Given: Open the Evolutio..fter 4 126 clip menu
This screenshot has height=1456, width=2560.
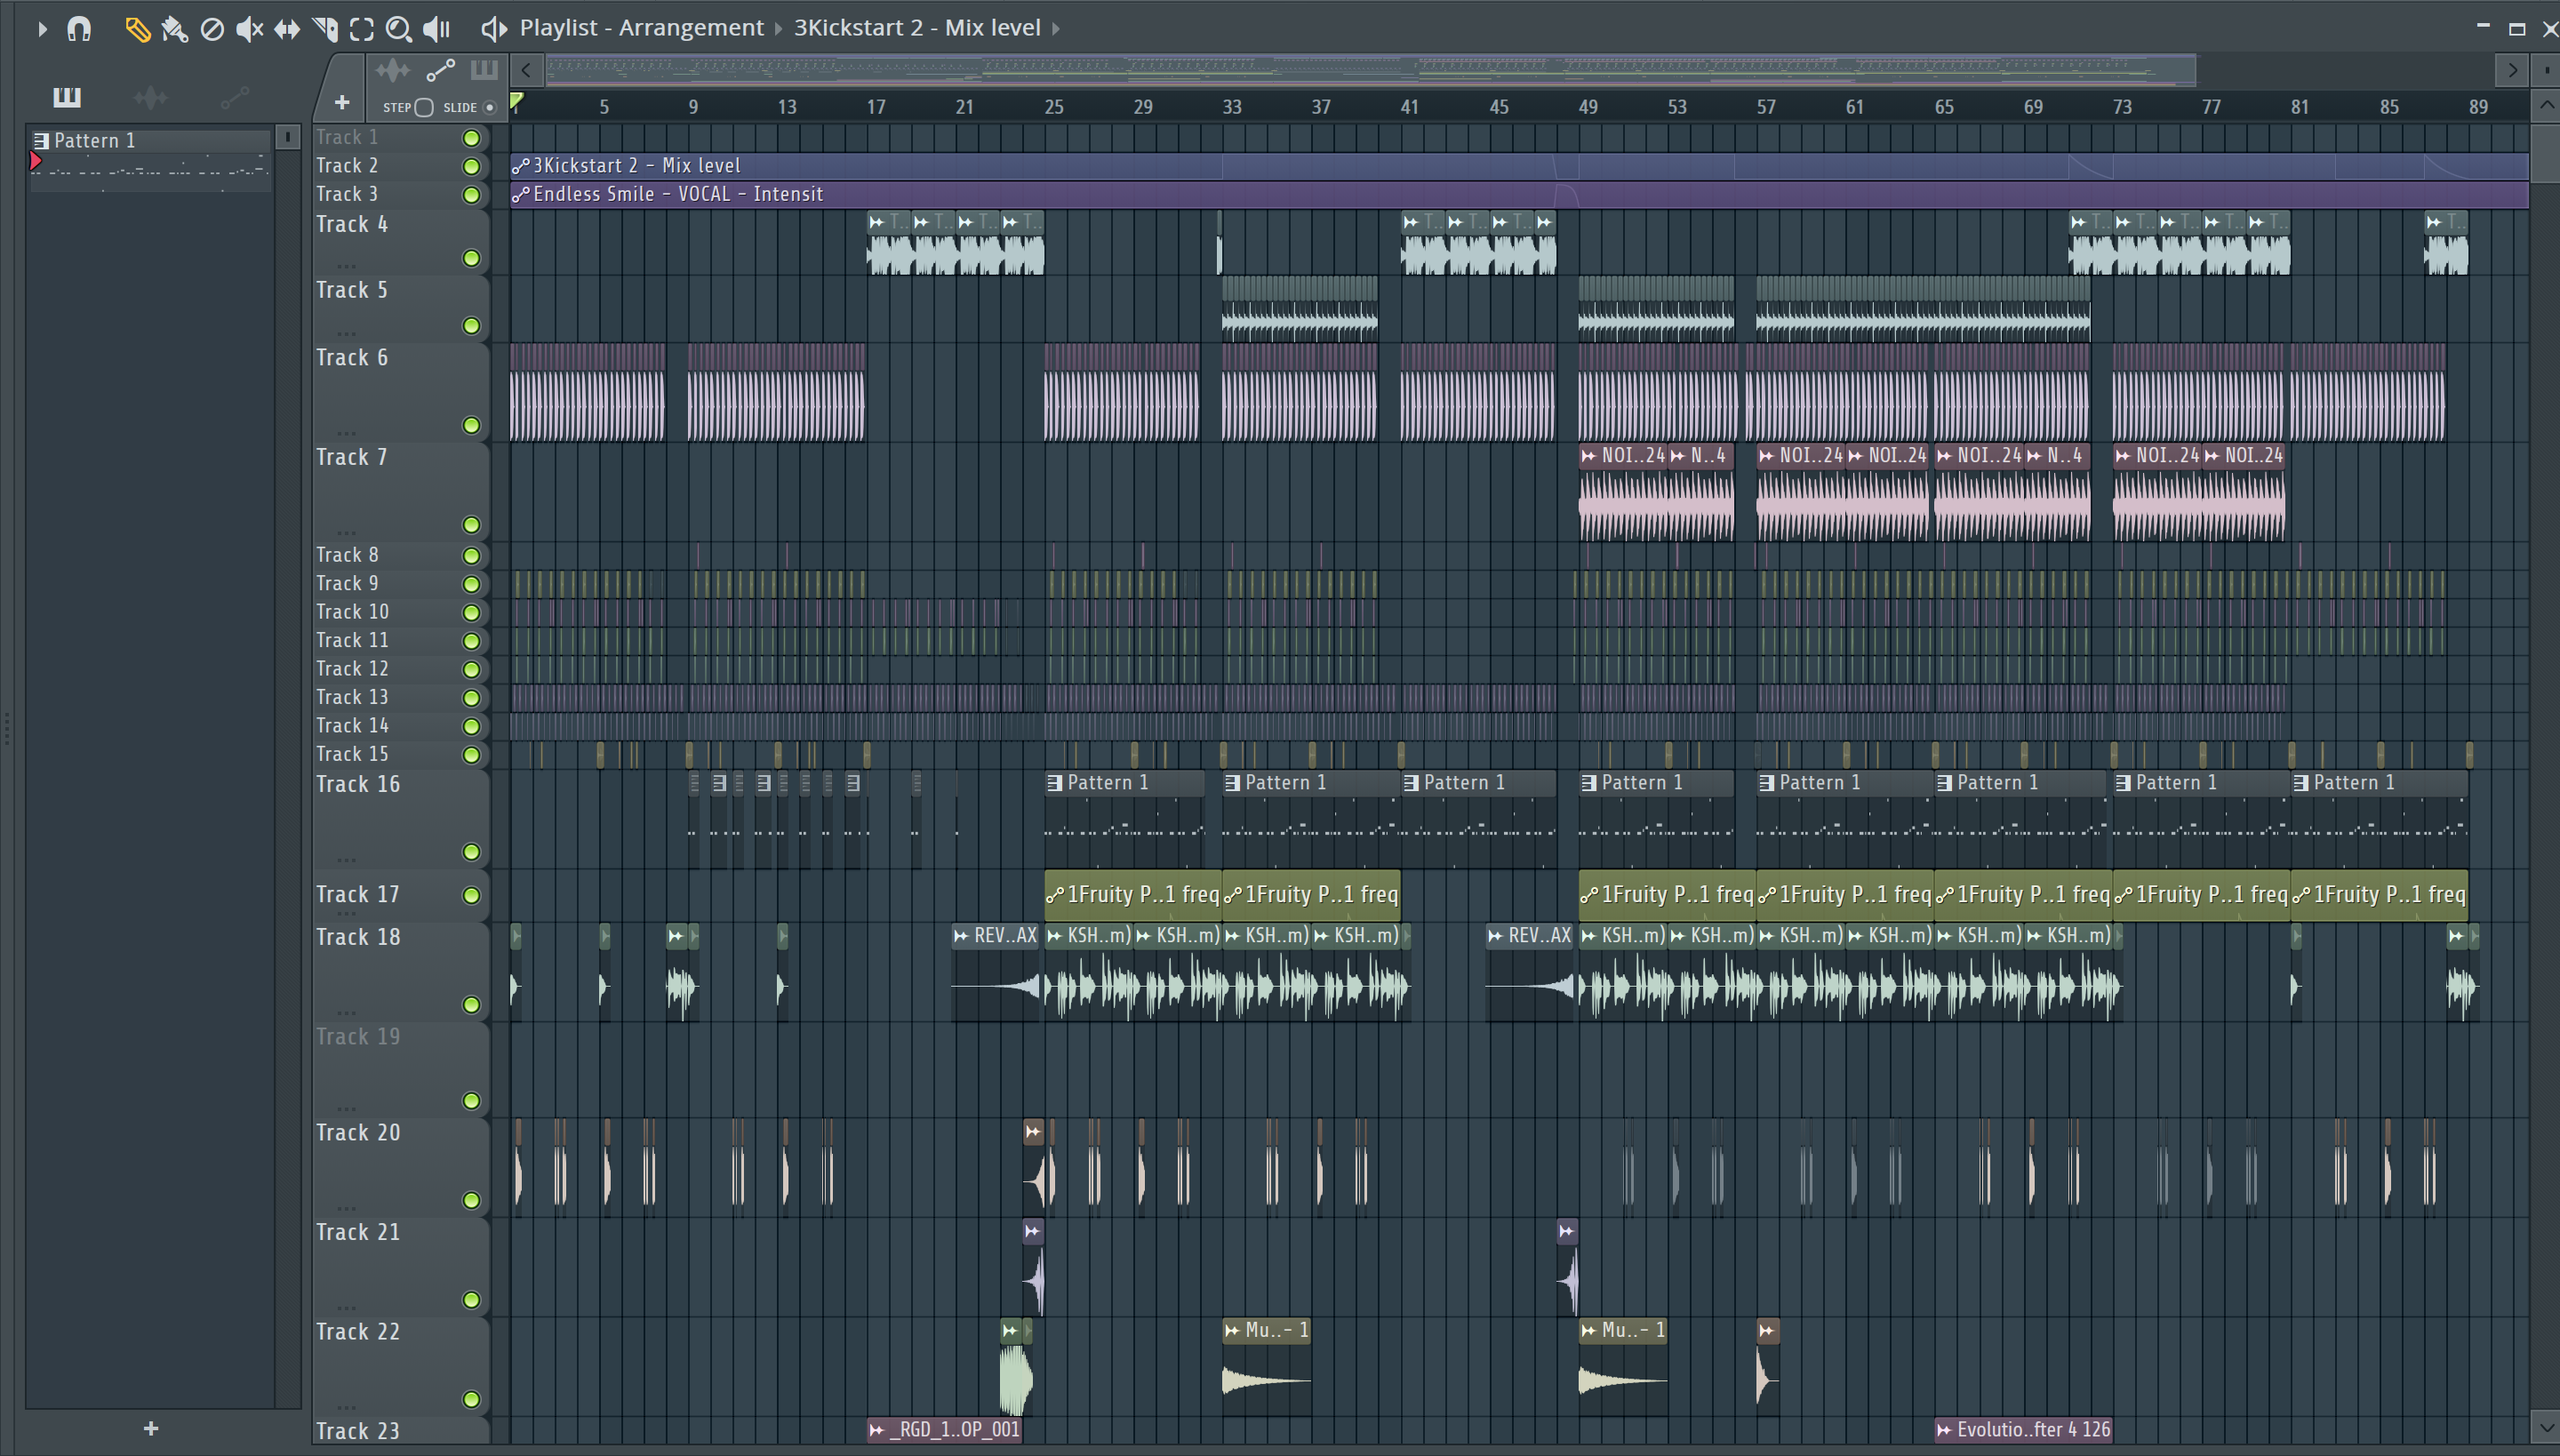Looking at the screenshot, I should point(1944,1430).
